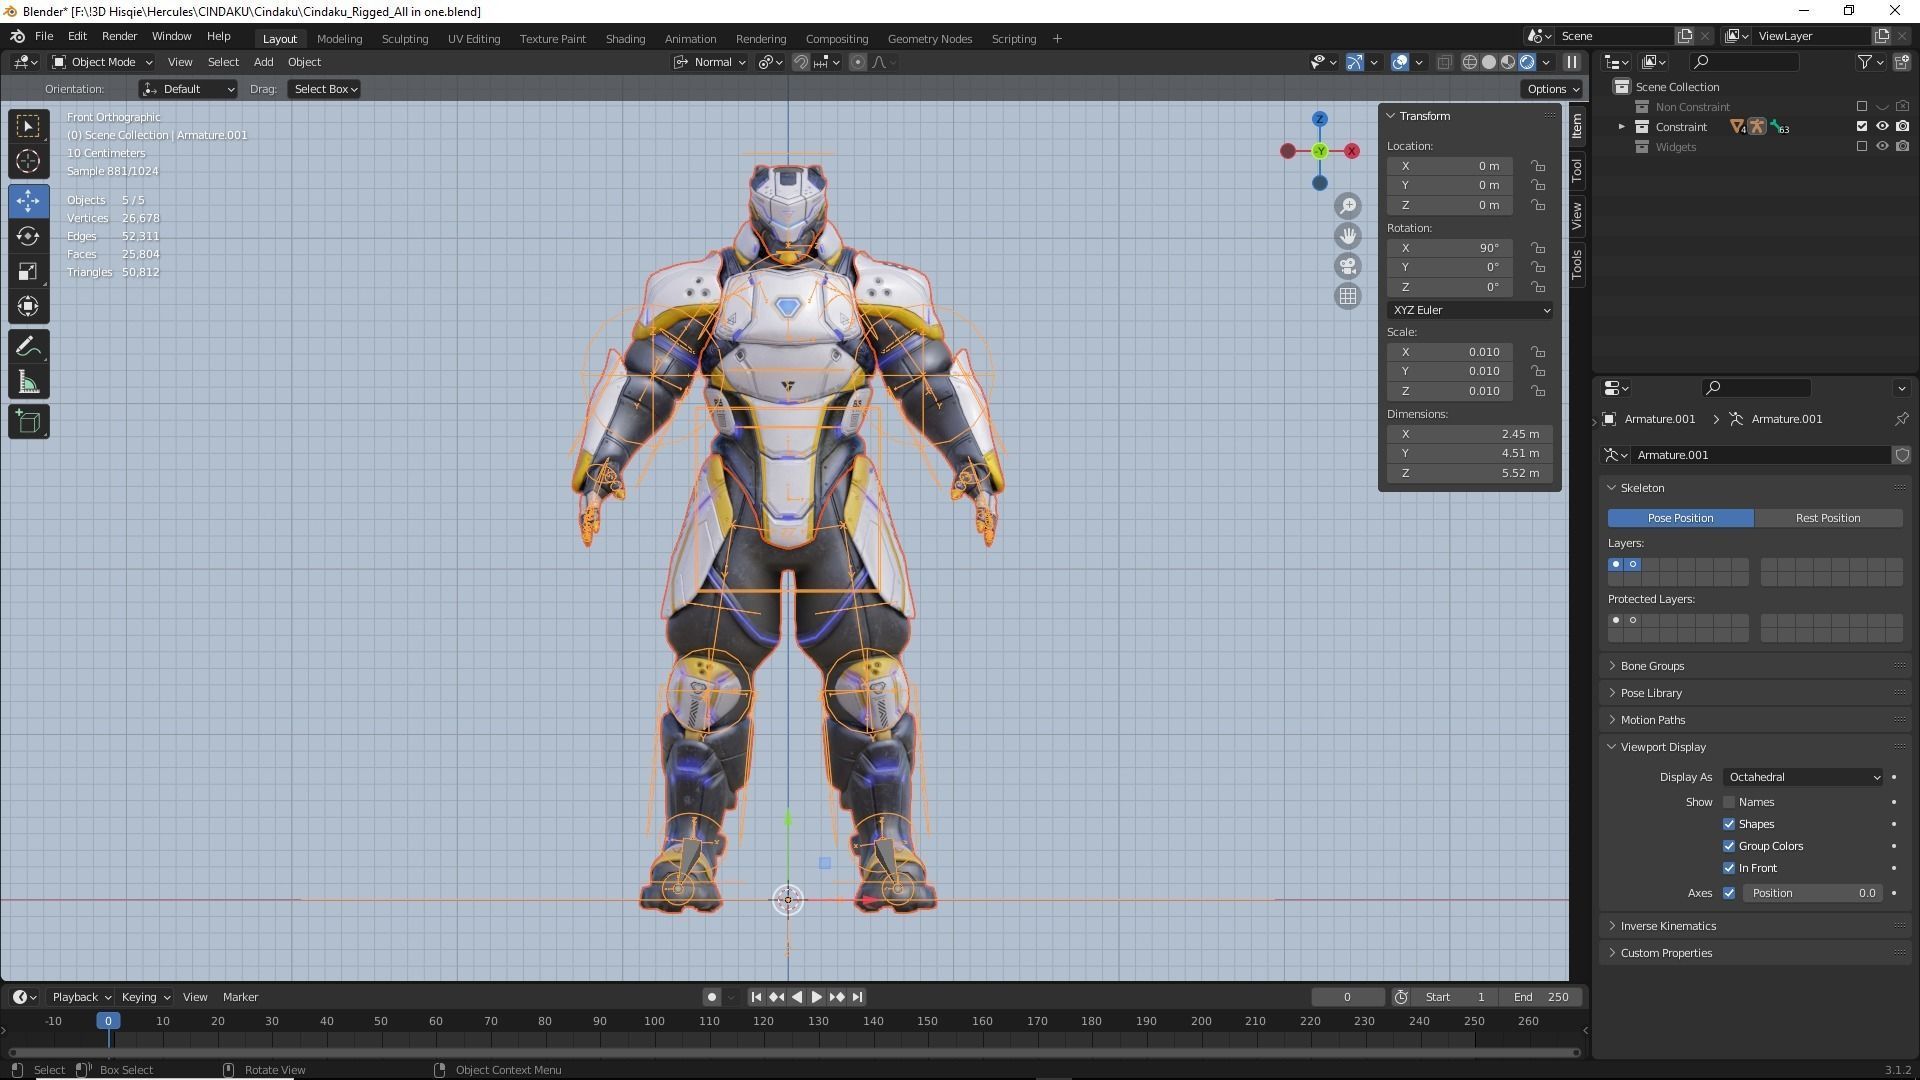Activate the Transform tool
1920x1080 pixels.
28,307
